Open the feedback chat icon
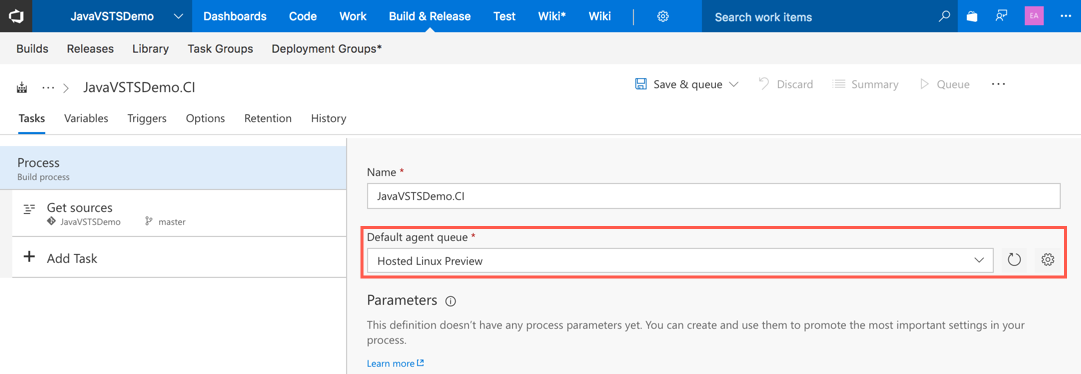The height and width of the screenshot is (374, 1081). (x=1002, y=17)
